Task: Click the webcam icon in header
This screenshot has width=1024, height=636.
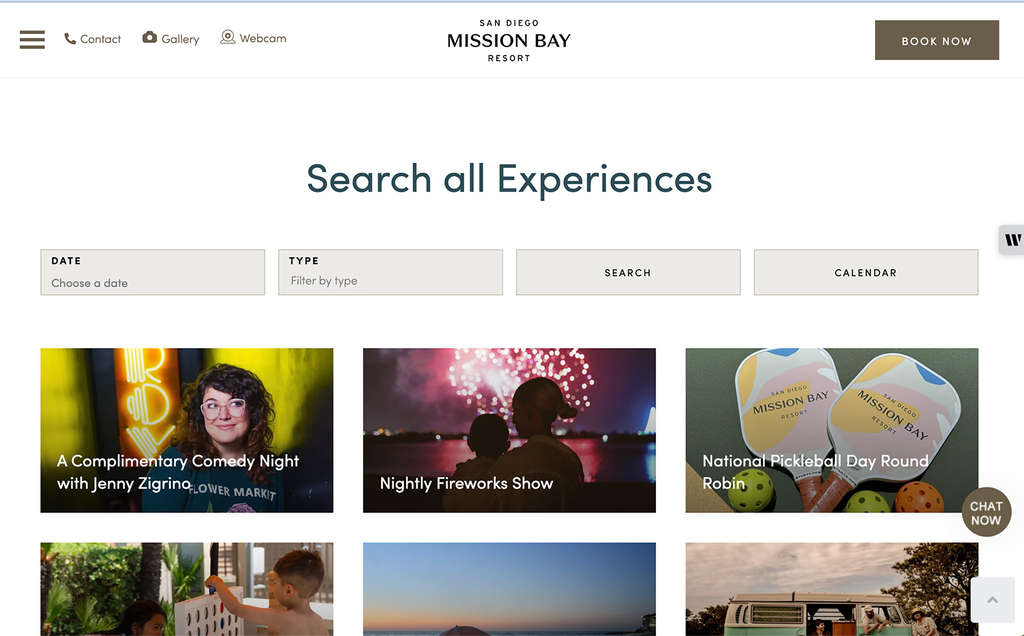Action: tap(227, 37)
